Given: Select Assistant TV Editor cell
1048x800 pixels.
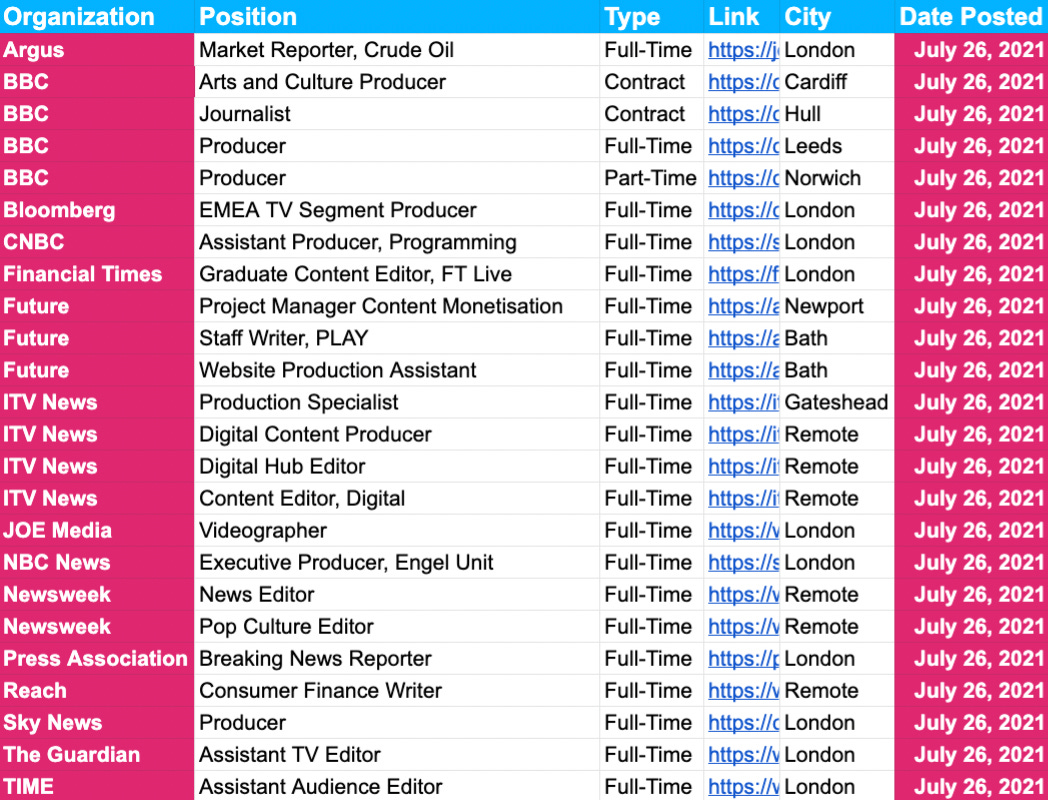Looking at the screenshot, I should [x=397, y=755].
